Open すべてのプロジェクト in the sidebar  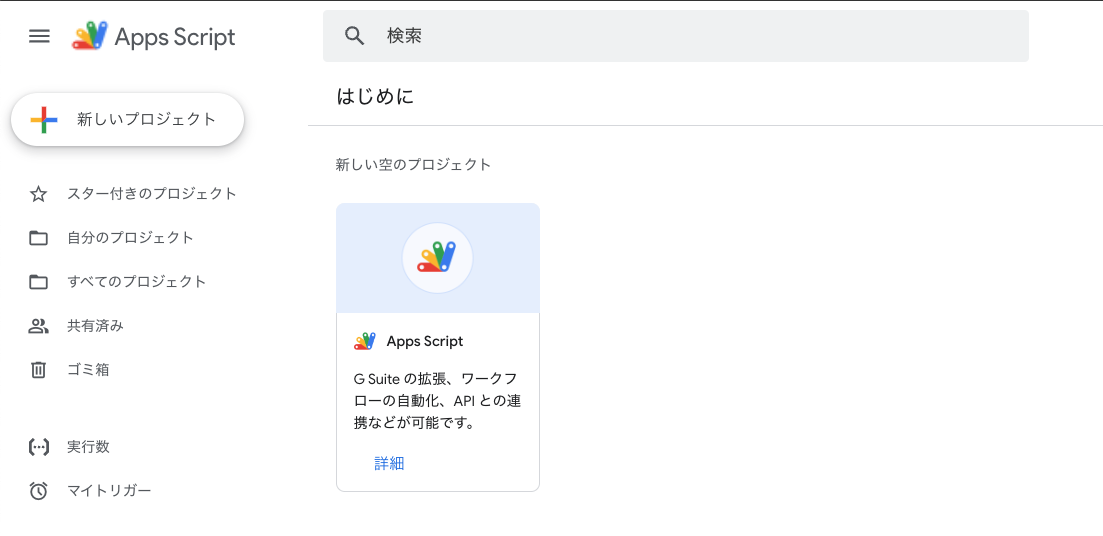[136, 282]
